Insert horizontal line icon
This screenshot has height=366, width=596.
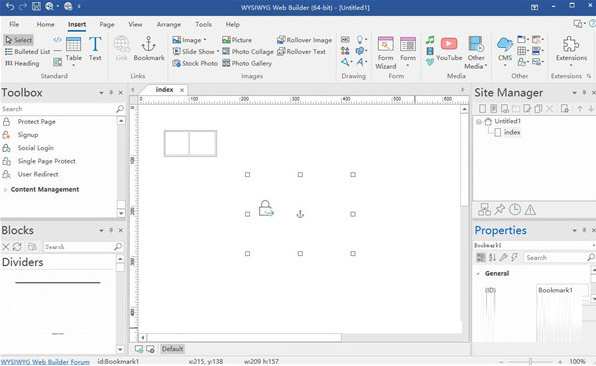[57, 51]
